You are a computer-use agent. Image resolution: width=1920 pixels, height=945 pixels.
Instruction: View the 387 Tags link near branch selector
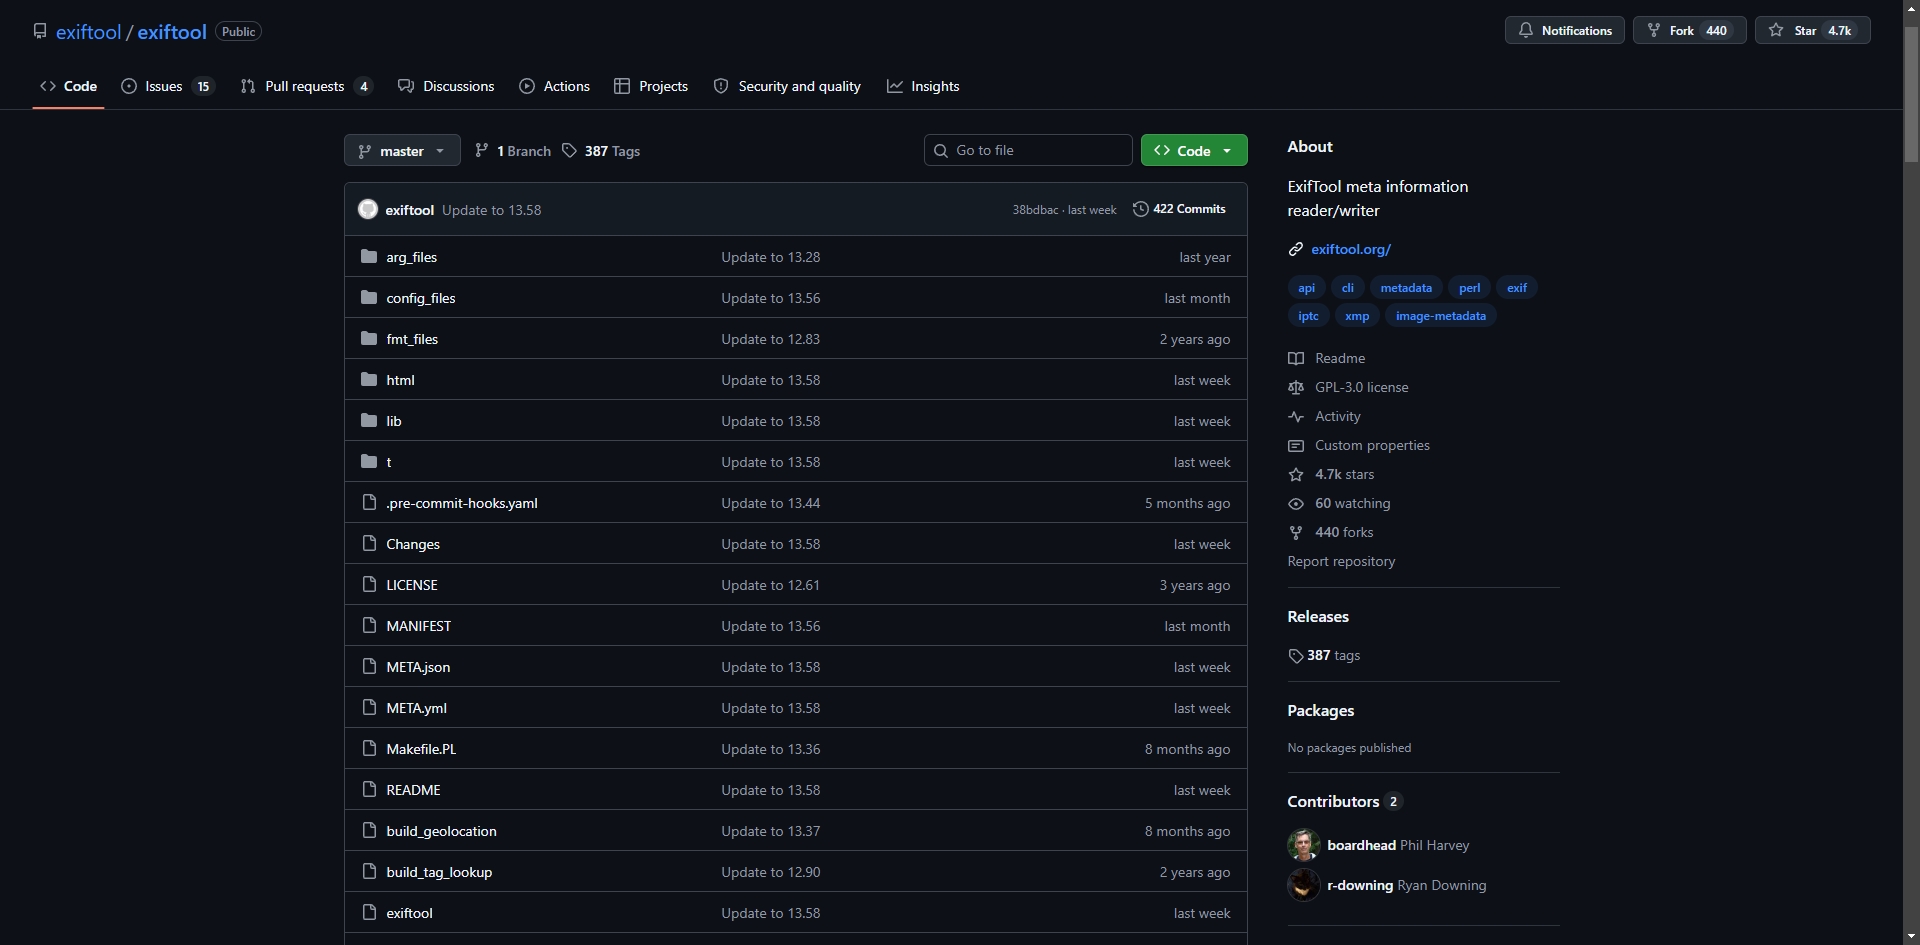(601, 150)
